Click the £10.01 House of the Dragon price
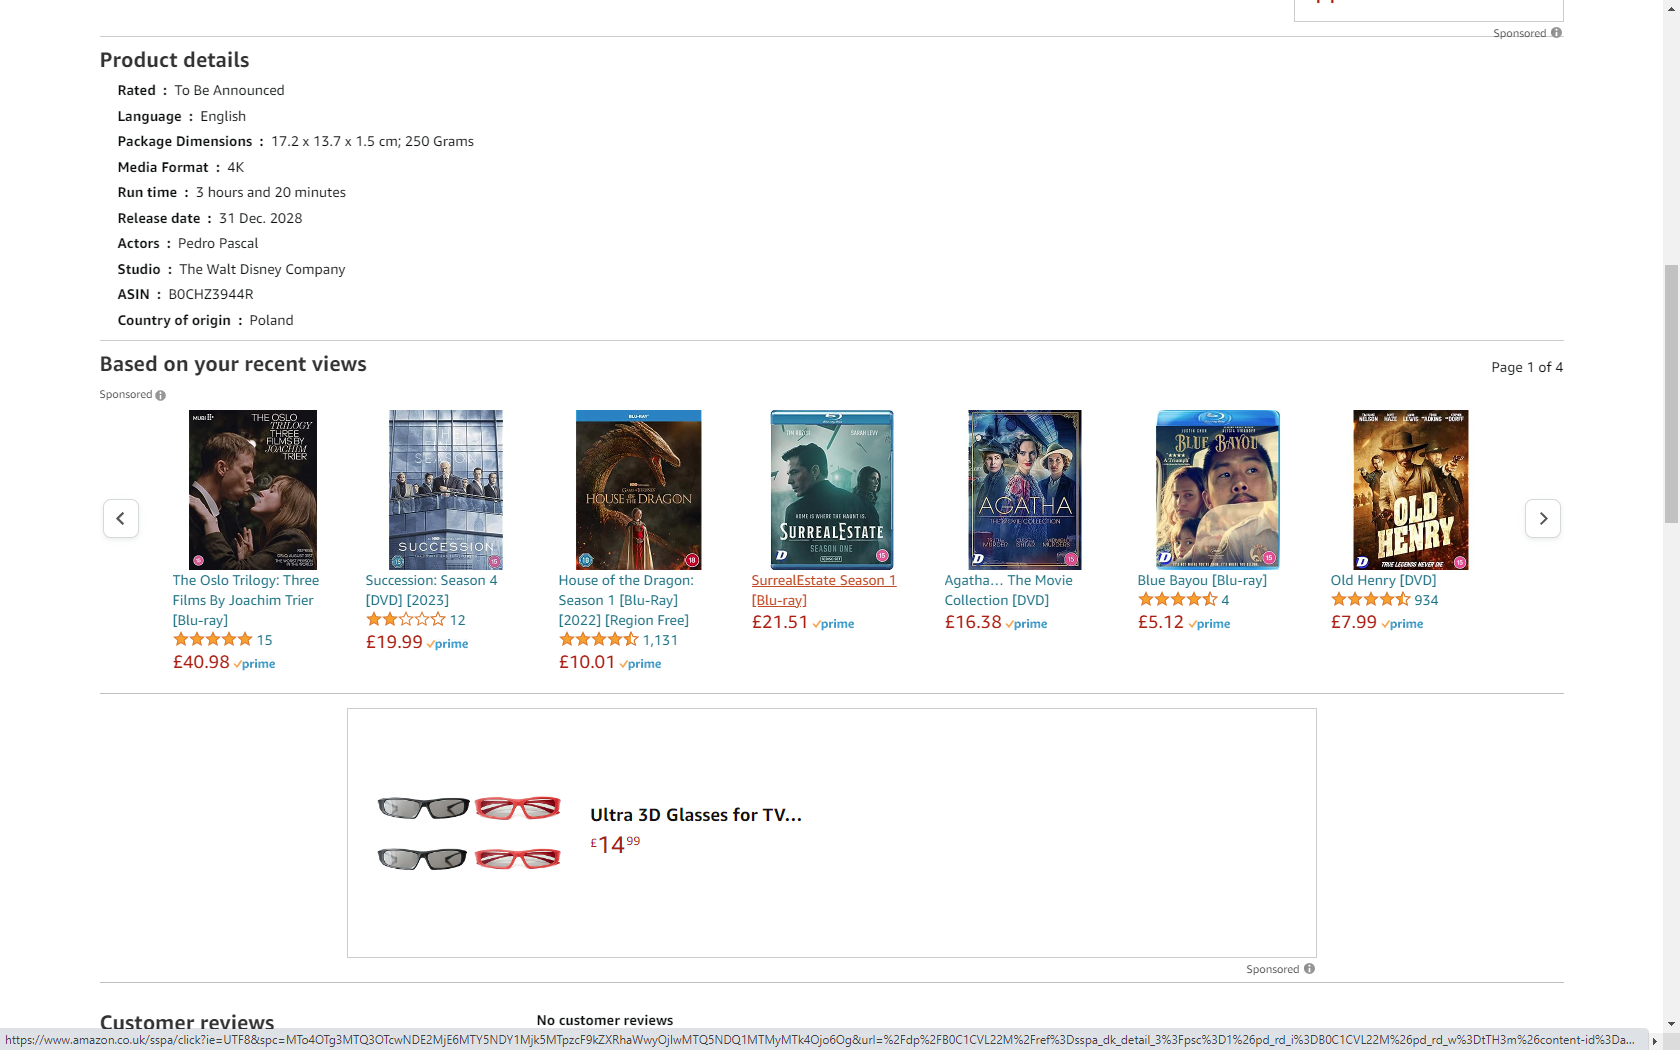The width and height of the screenshot is (1680, 1050). 587,662
